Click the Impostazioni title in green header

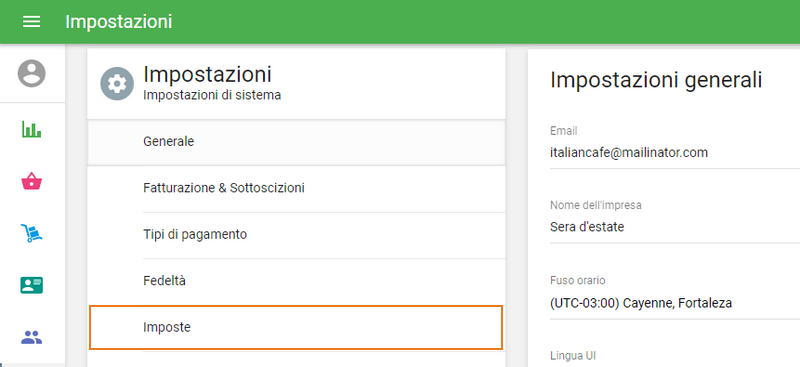coord(118,22)
